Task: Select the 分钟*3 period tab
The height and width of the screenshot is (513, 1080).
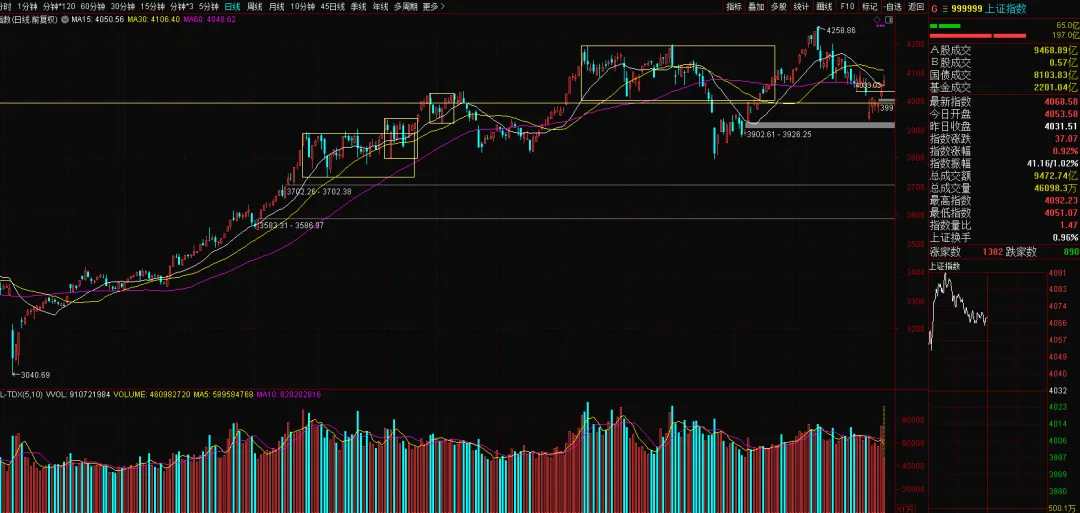Action: pos(182,6)
